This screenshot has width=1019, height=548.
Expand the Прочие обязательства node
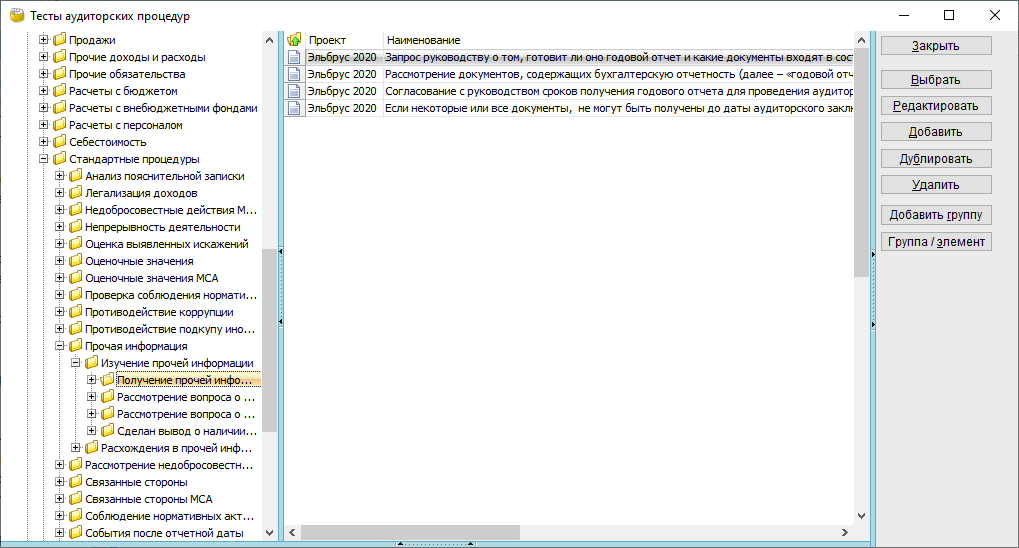pos(44,73)
